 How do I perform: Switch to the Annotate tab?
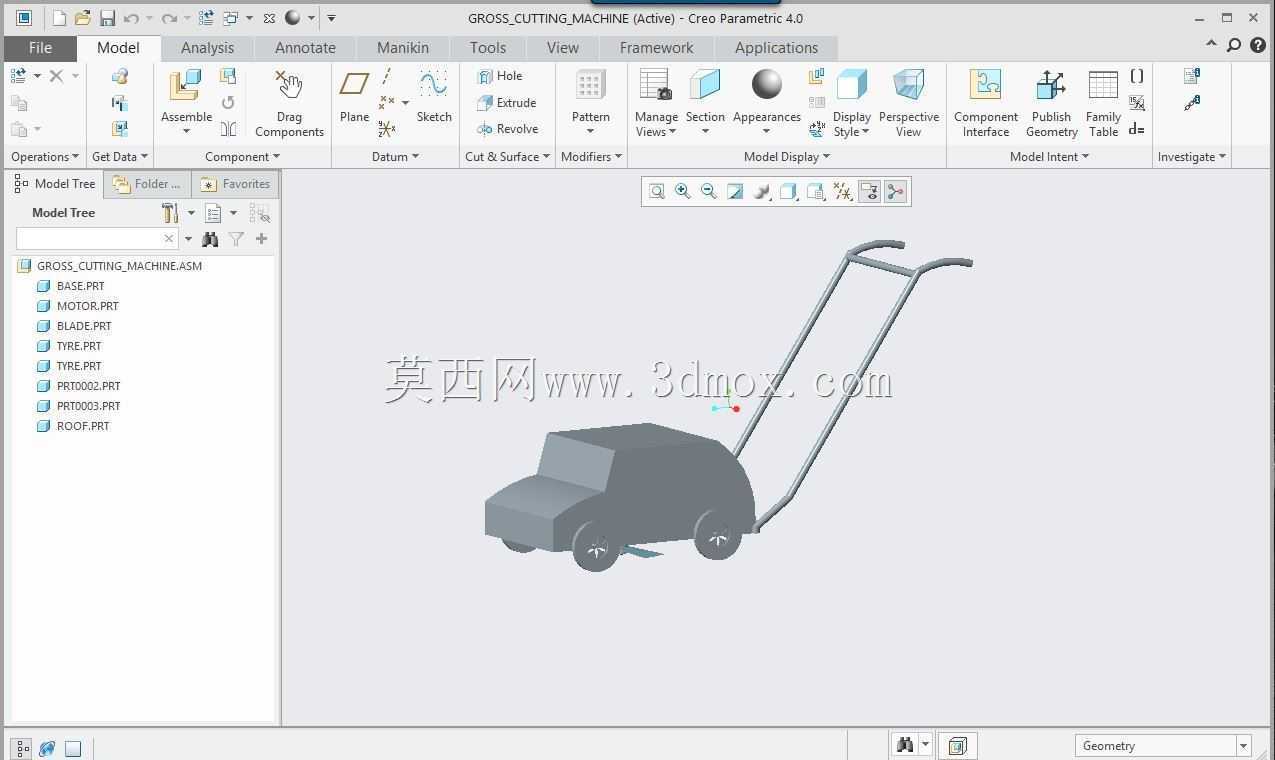[305, 48]
